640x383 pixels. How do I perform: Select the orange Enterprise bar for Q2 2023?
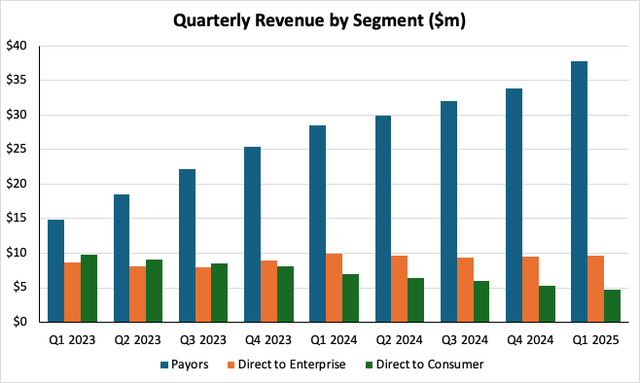[138, 294]
